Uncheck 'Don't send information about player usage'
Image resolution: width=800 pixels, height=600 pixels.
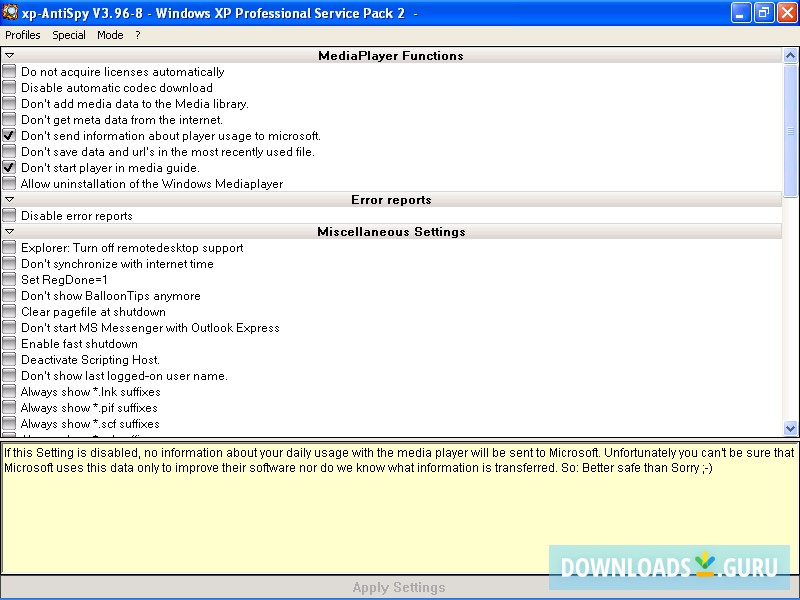click(9, 136)
